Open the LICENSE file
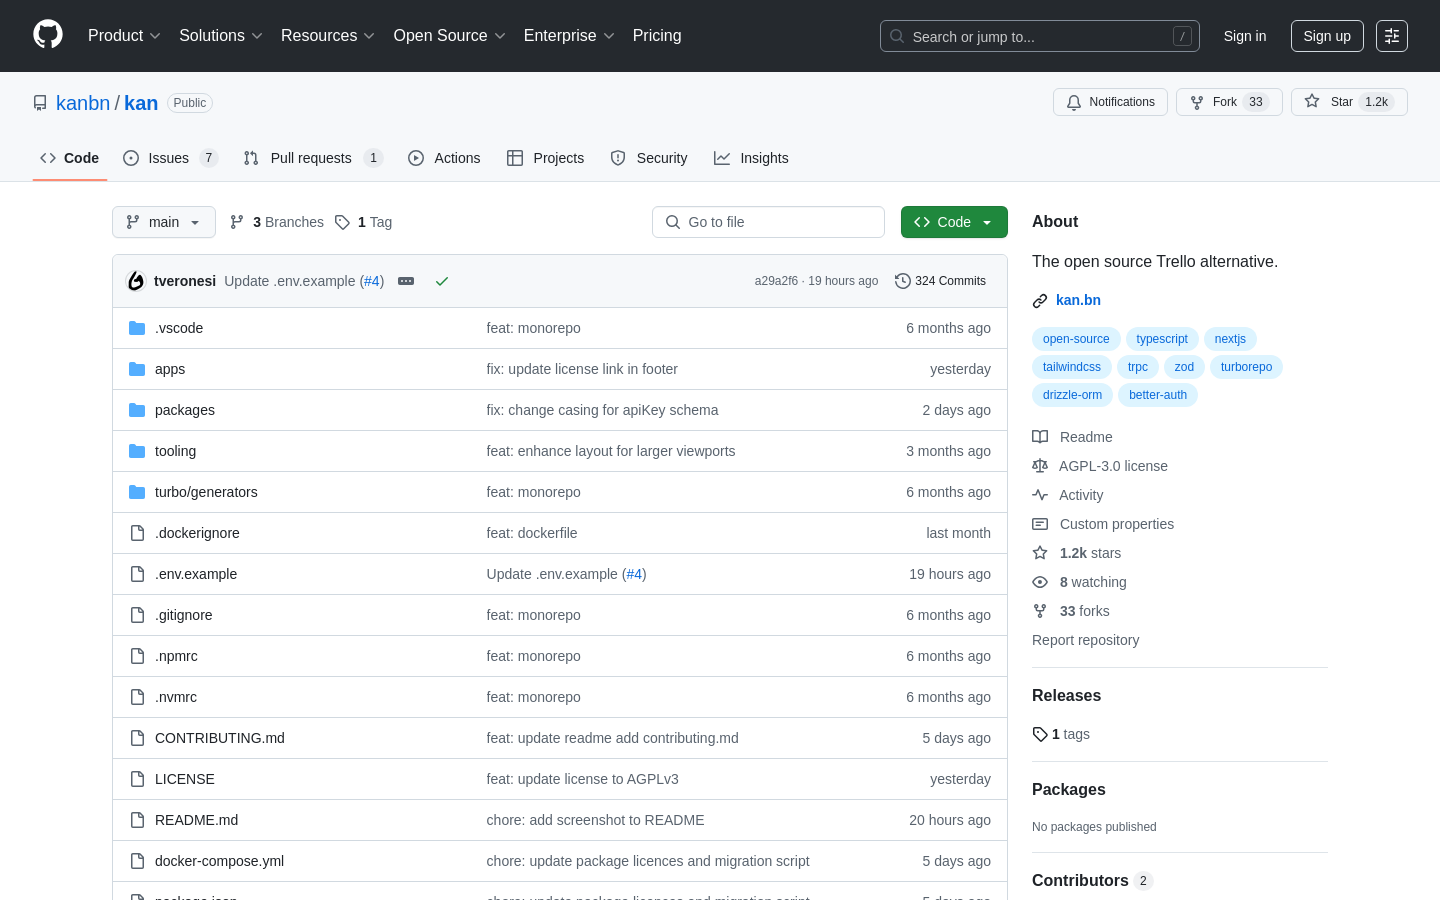Viewport: 1440px width, 900px height. click(185, 779)
